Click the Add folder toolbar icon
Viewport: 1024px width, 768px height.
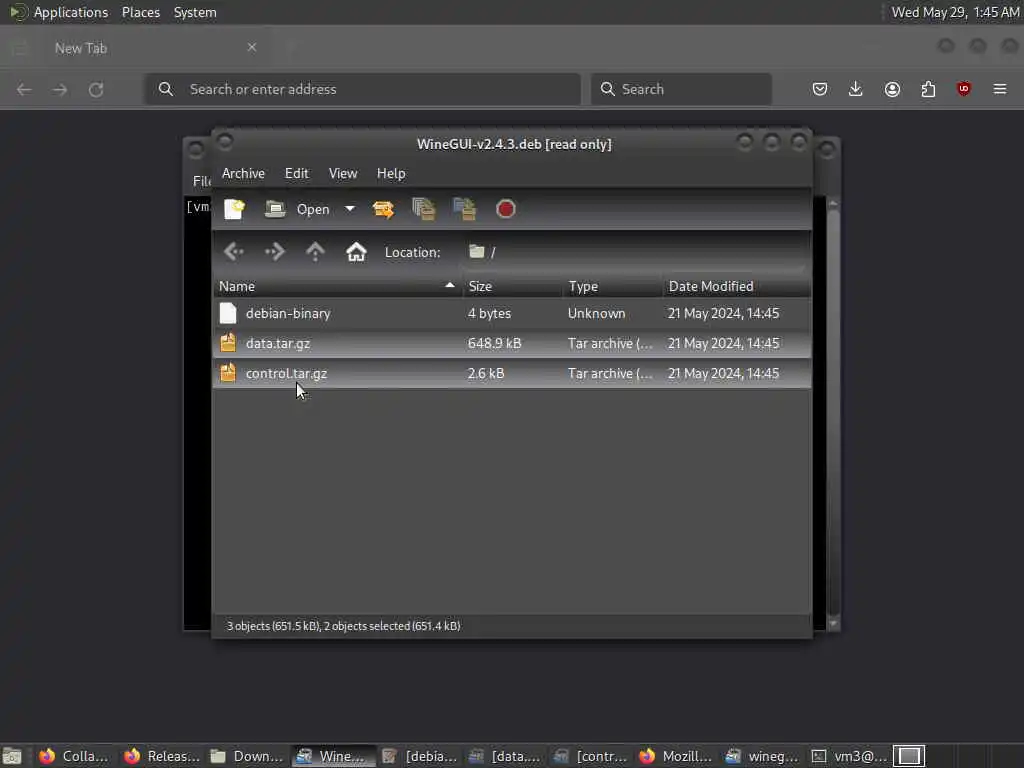[x=464, y=209]
